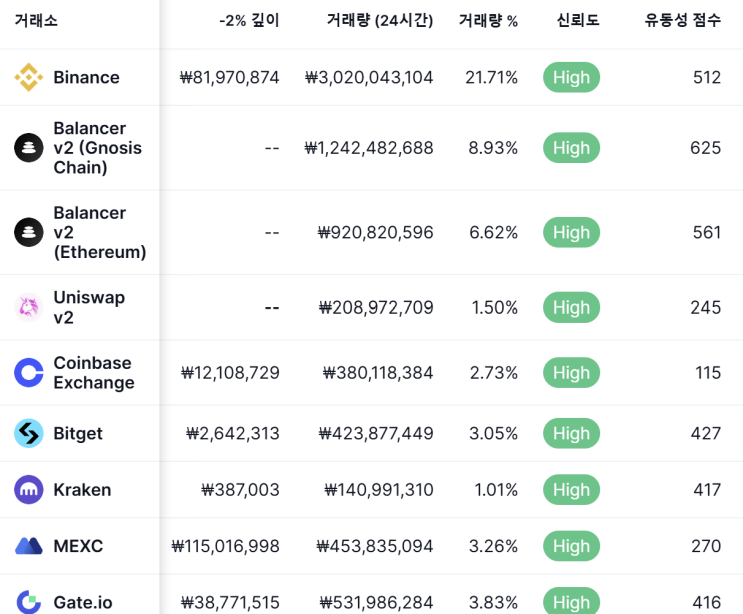The image size is (743, 614).
Task: Click the Binance logo icon
Action: (29, 78)
